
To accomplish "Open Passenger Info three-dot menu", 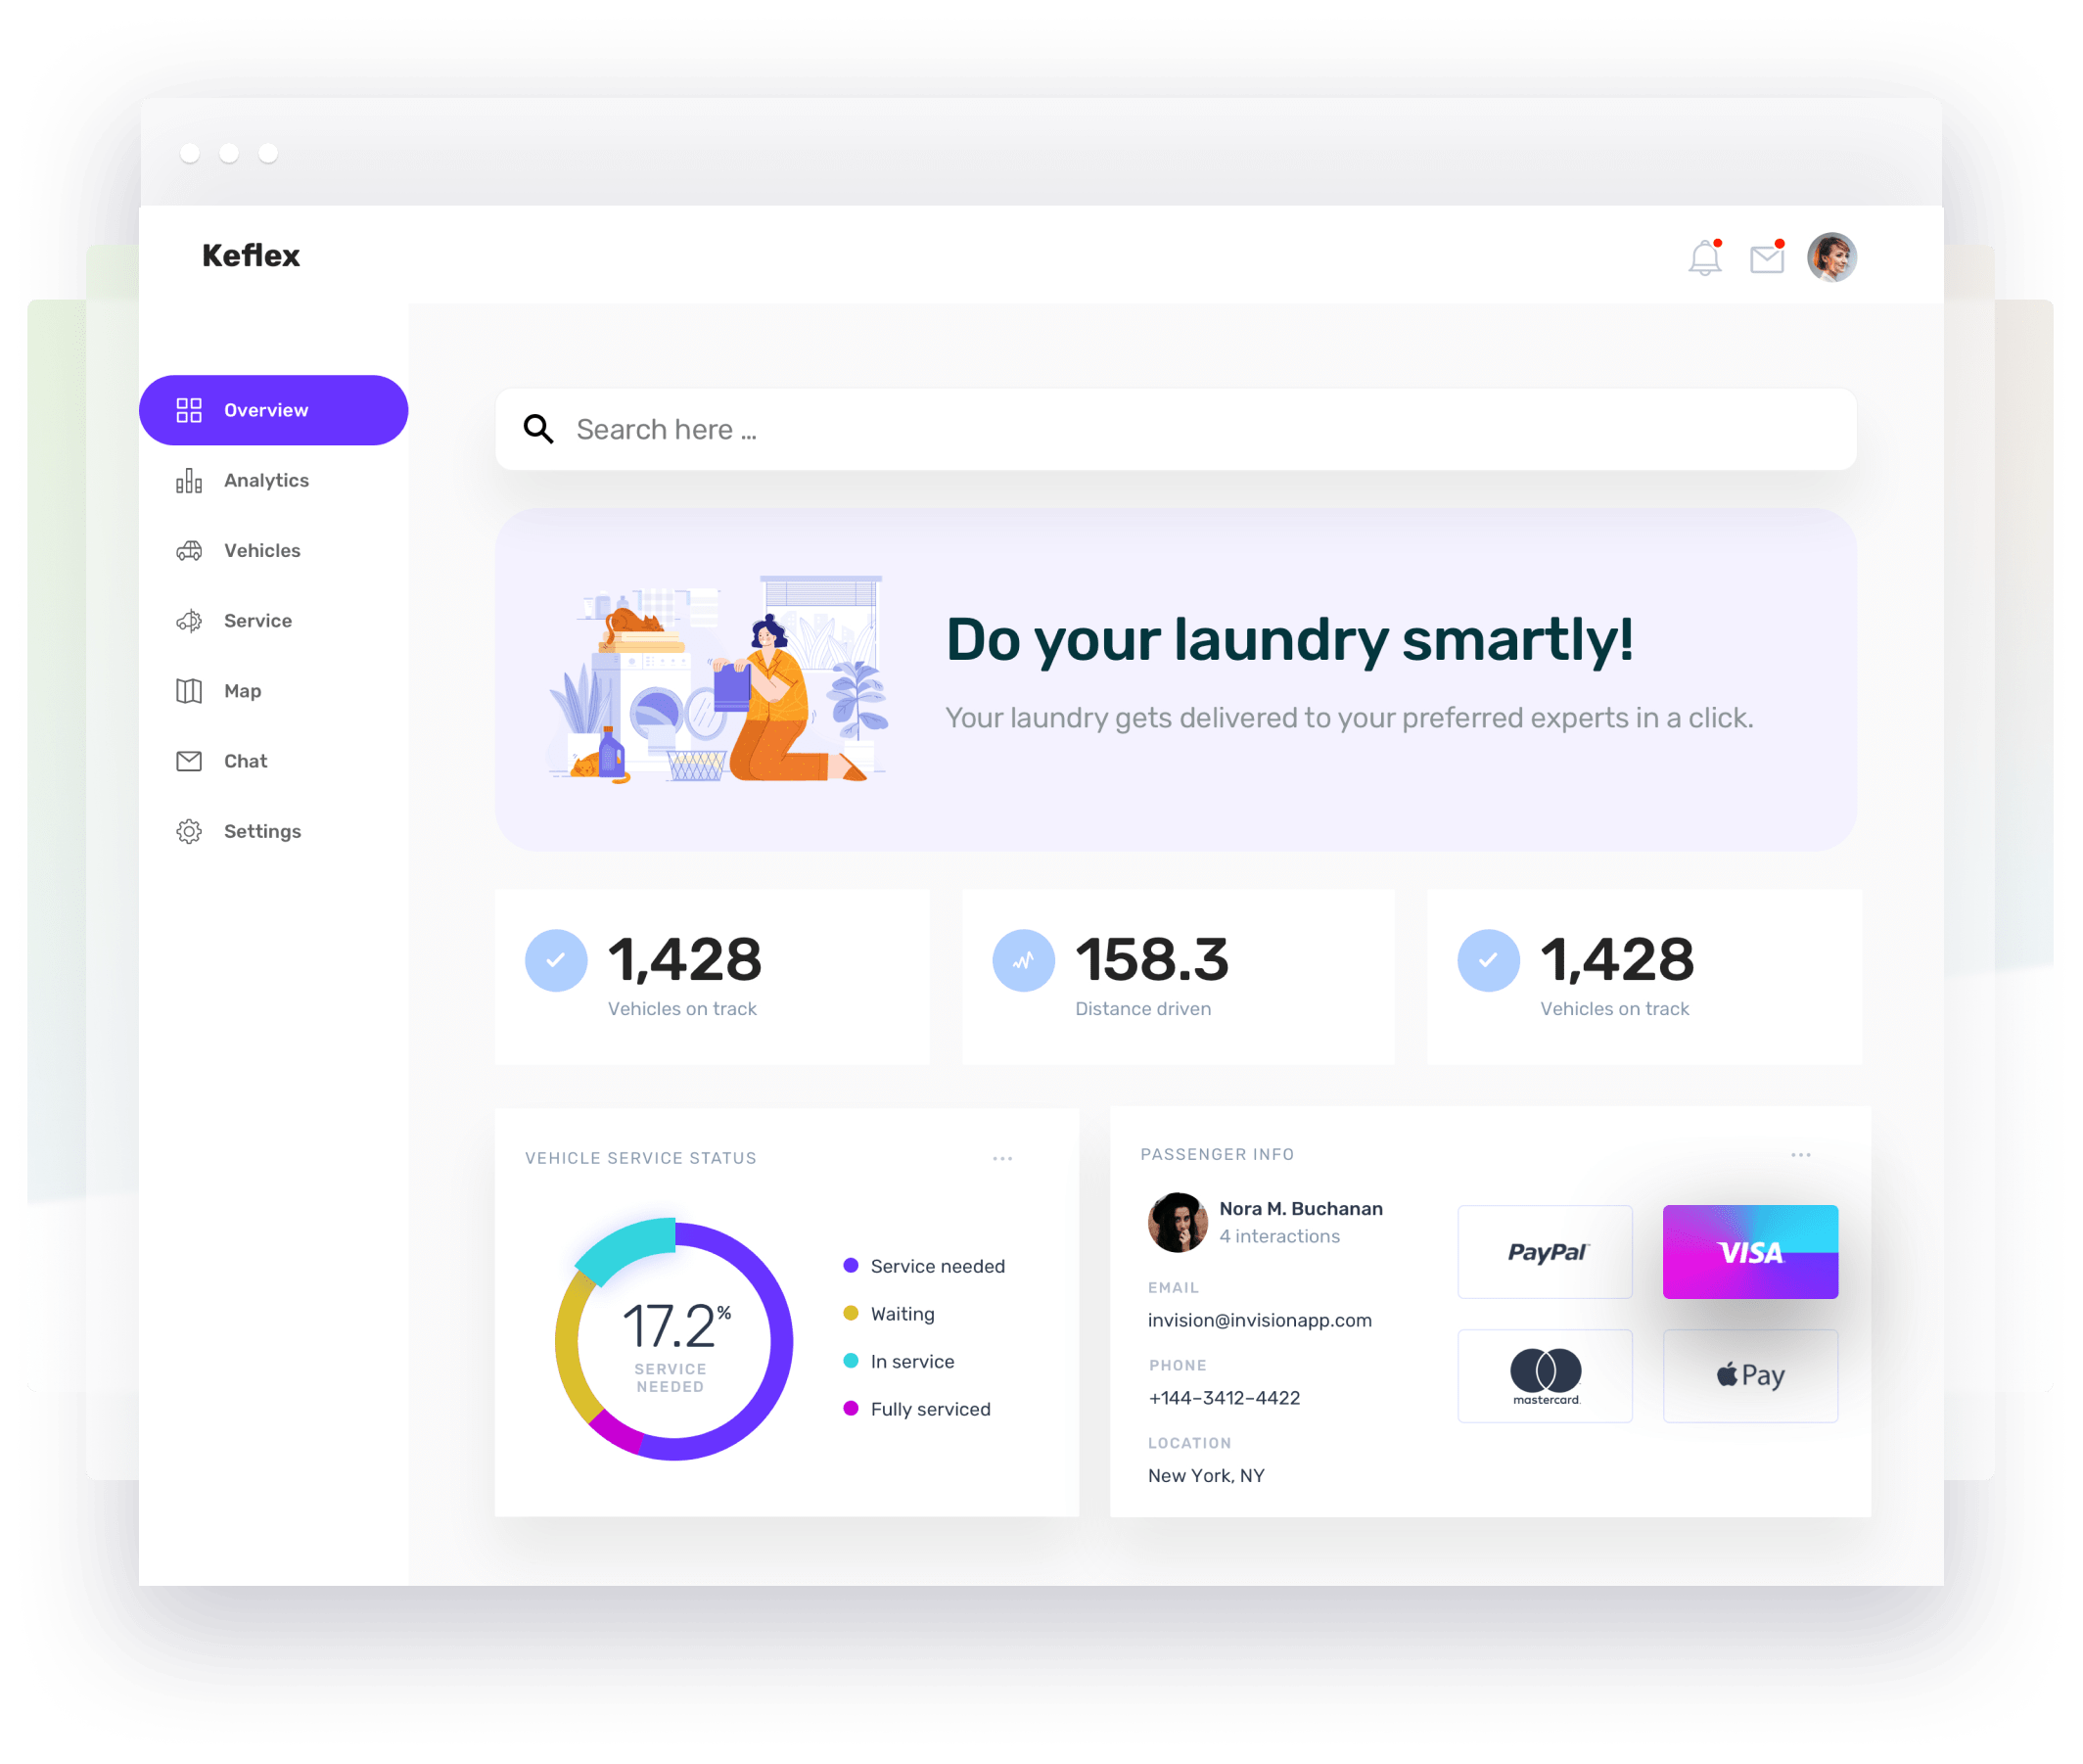I will [1800, 1155].
